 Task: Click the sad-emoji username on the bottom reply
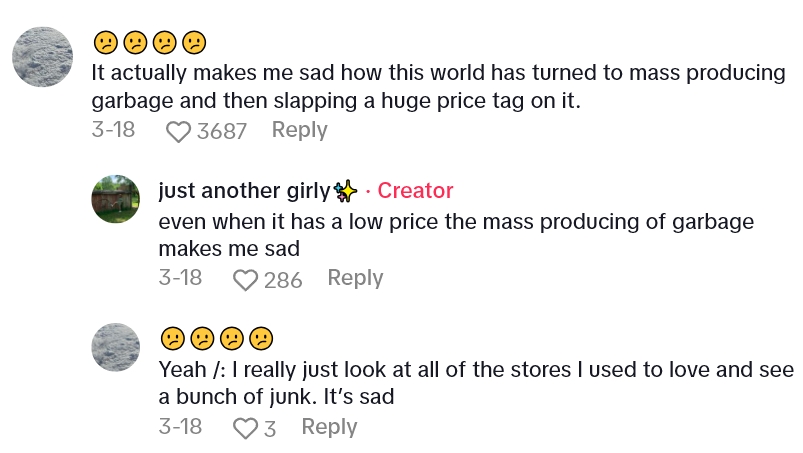(x=216, y=339)
